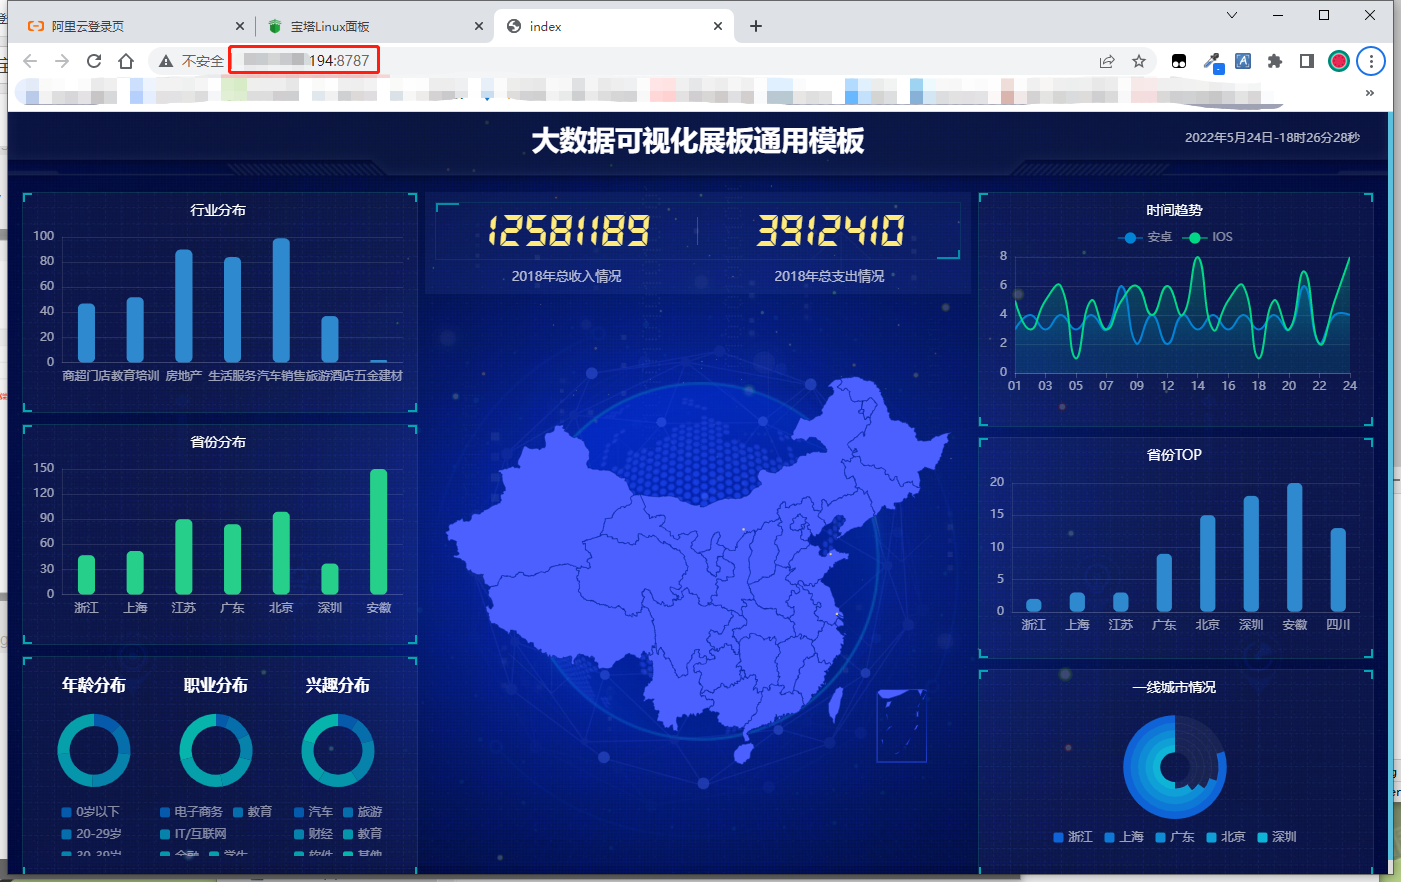Click the 年龄分布 donut chart
1401x882 pixels.
[x=94, y=750]
